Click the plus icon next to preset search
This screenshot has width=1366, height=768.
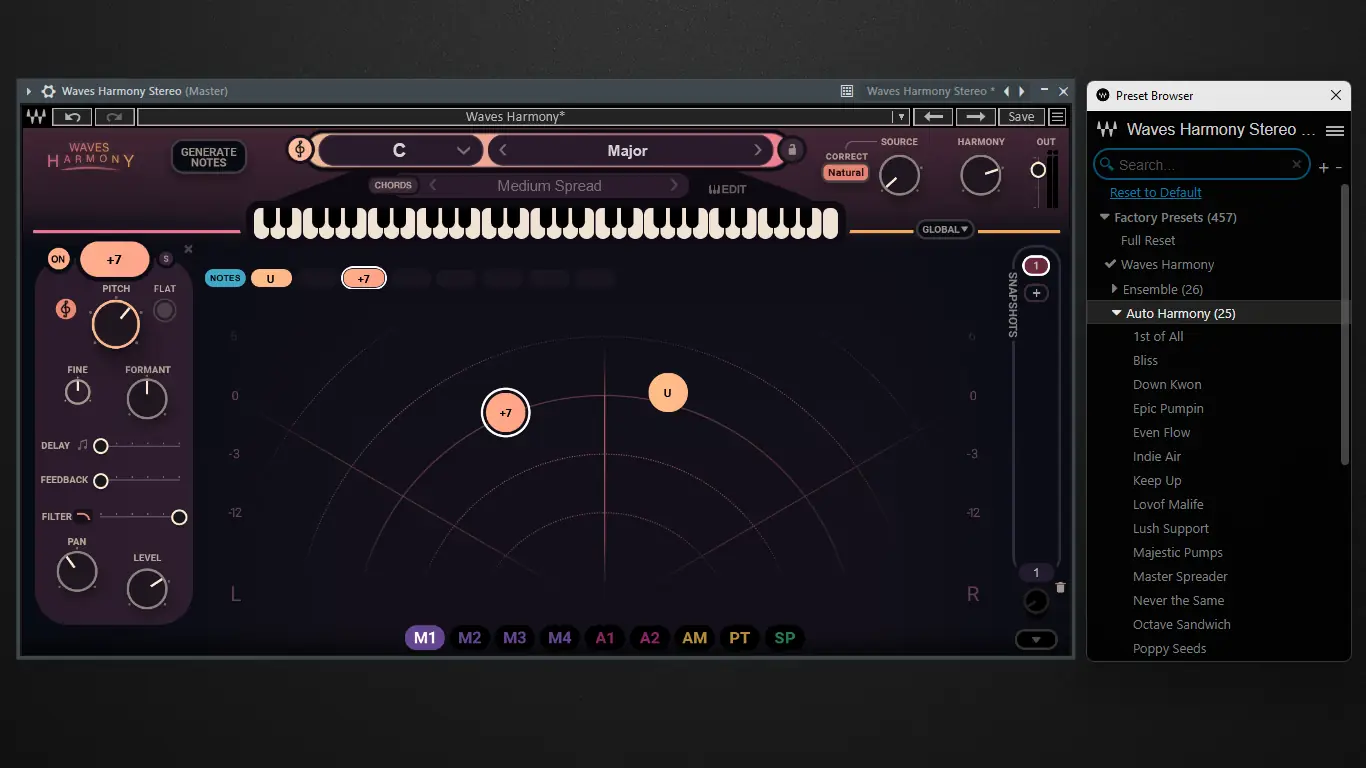(x=1323, y=167)
